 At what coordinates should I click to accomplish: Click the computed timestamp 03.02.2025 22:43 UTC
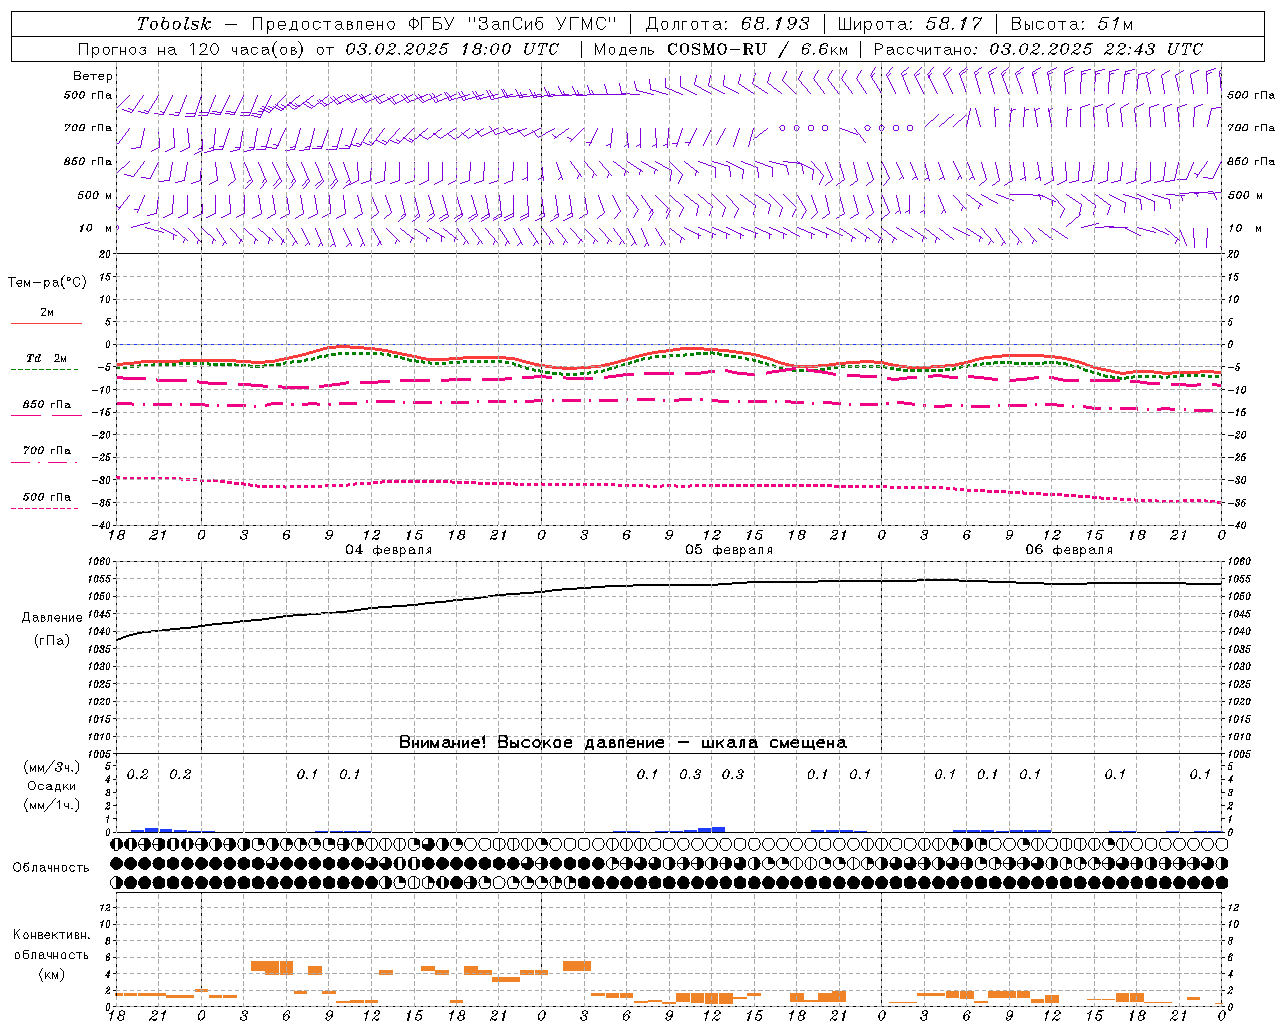click(1096, 49)
